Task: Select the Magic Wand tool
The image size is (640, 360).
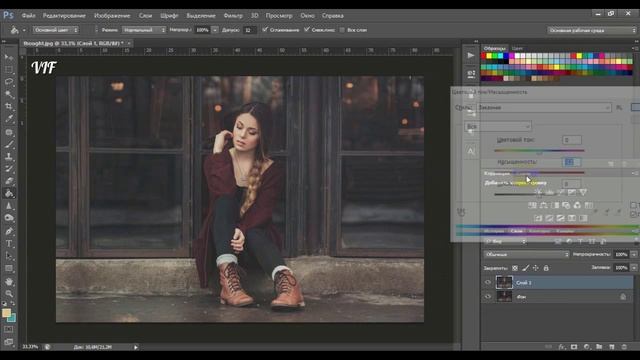Action: coord(9,94)
